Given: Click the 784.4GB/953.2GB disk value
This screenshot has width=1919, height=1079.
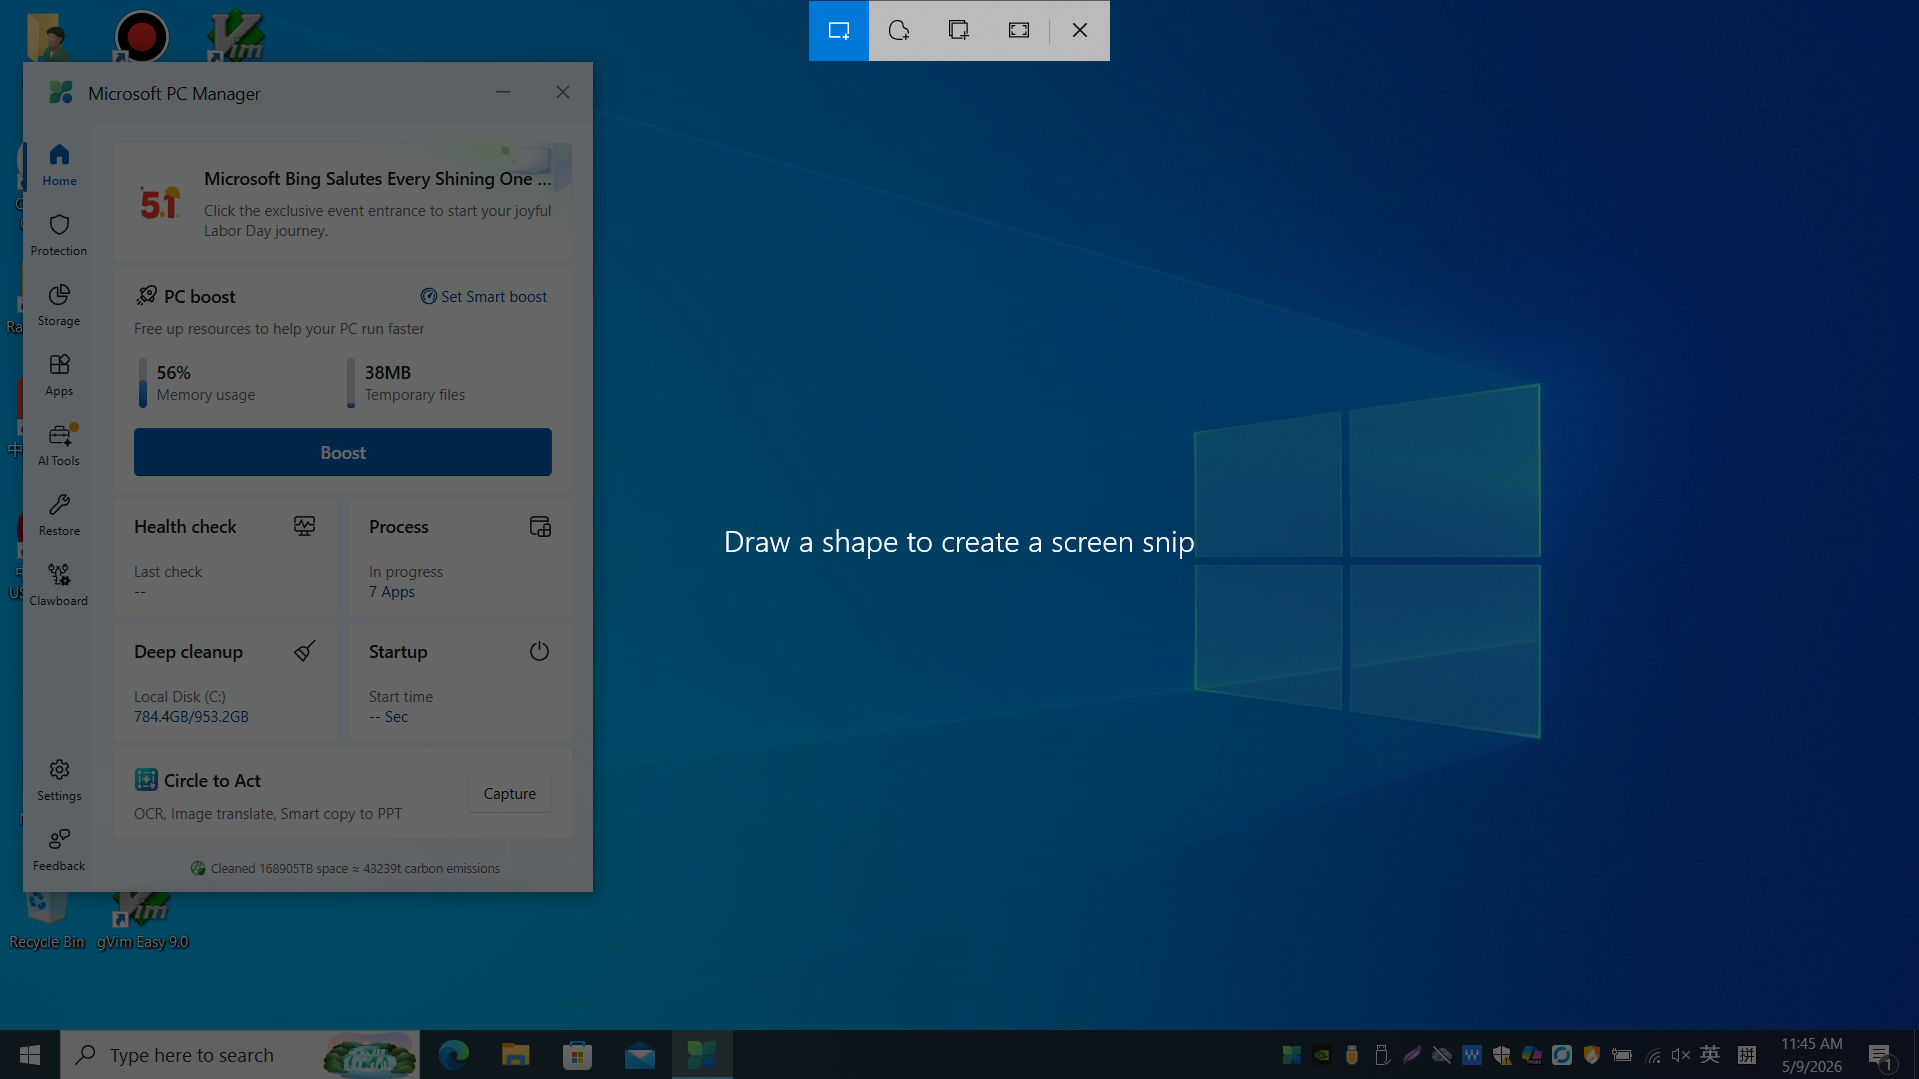Looking at the screenshot, I should (x=191, y=716).
